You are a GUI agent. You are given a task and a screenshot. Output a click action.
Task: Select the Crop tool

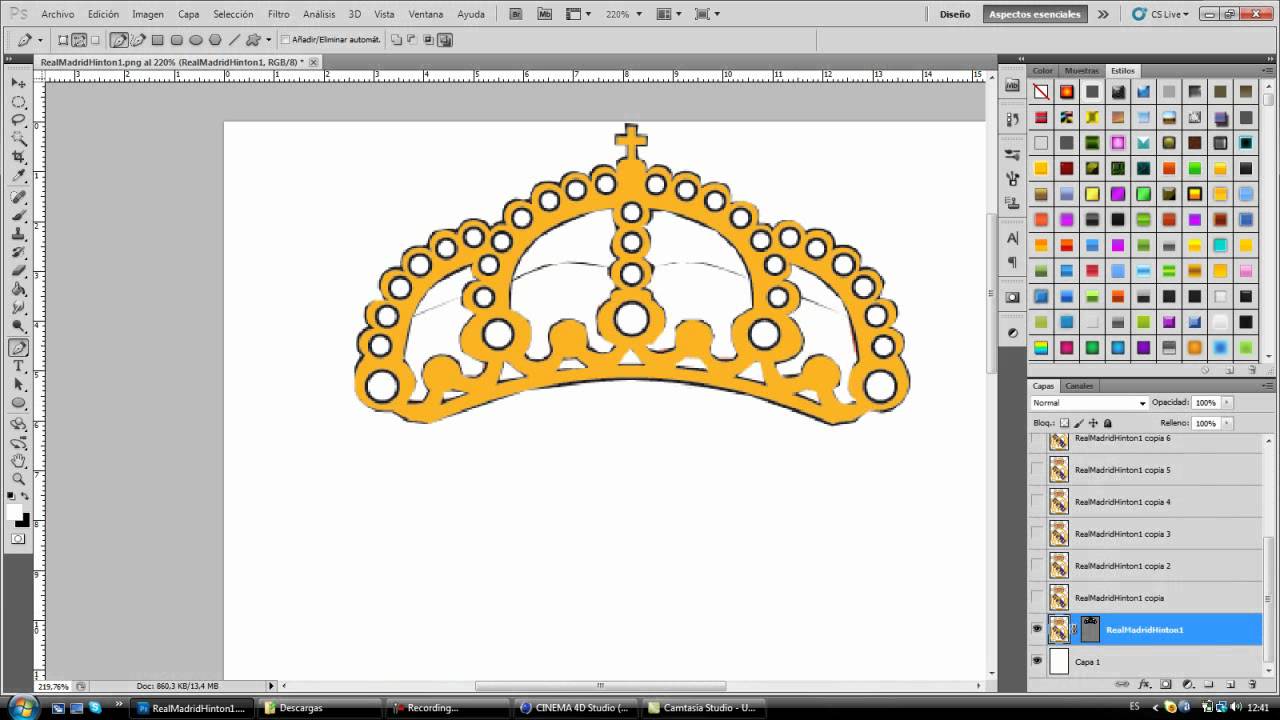tap(18, 158)
